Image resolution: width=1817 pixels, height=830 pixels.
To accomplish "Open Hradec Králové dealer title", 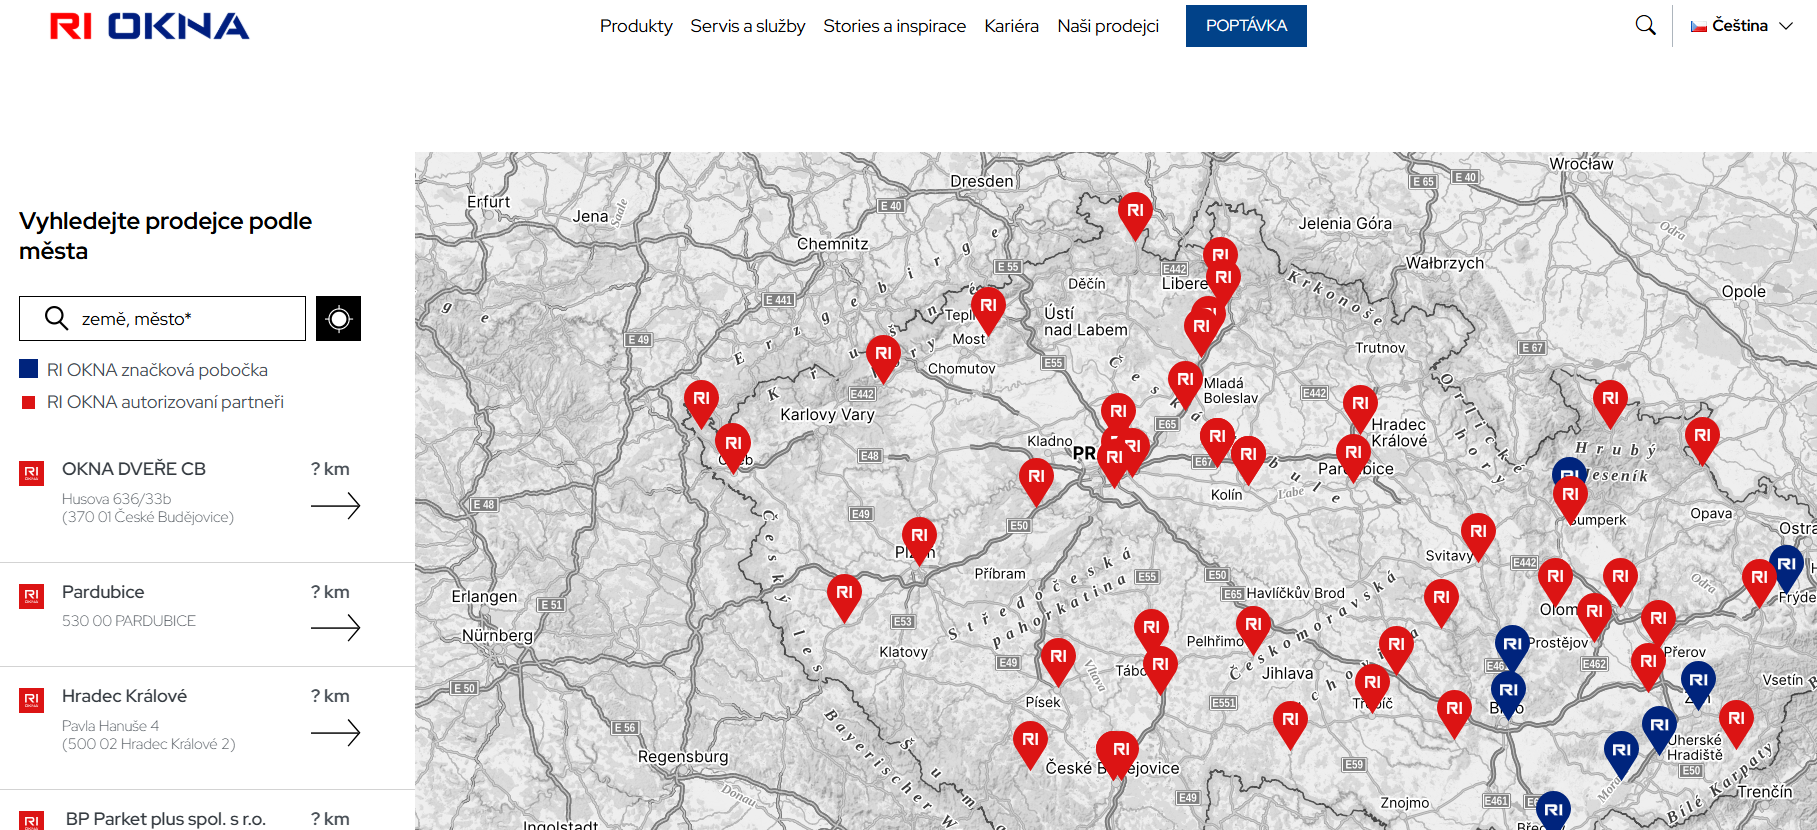I will (124, 696).
